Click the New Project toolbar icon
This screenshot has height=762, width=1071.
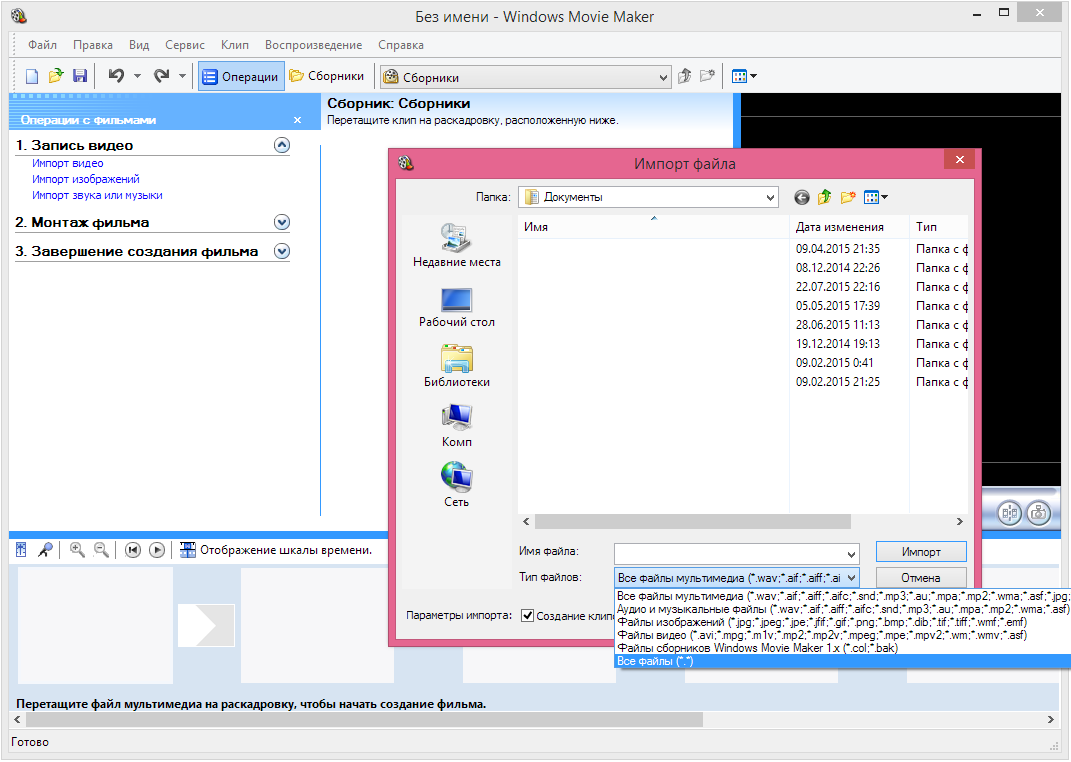(31, 76)
